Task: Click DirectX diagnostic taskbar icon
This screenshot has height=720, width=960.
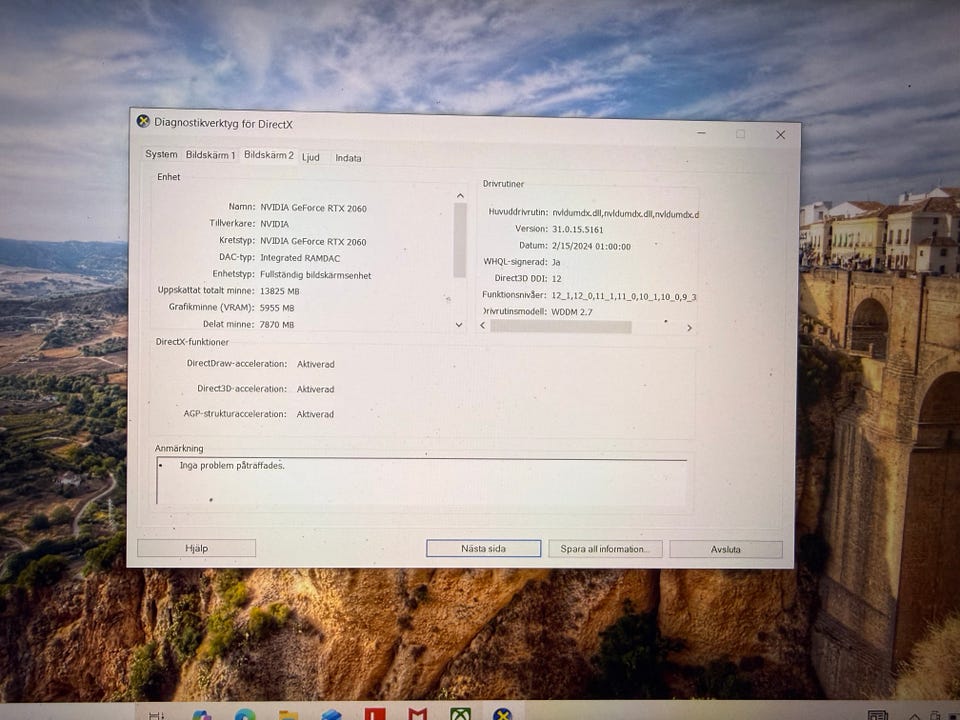Action: (x=502, y=714)
